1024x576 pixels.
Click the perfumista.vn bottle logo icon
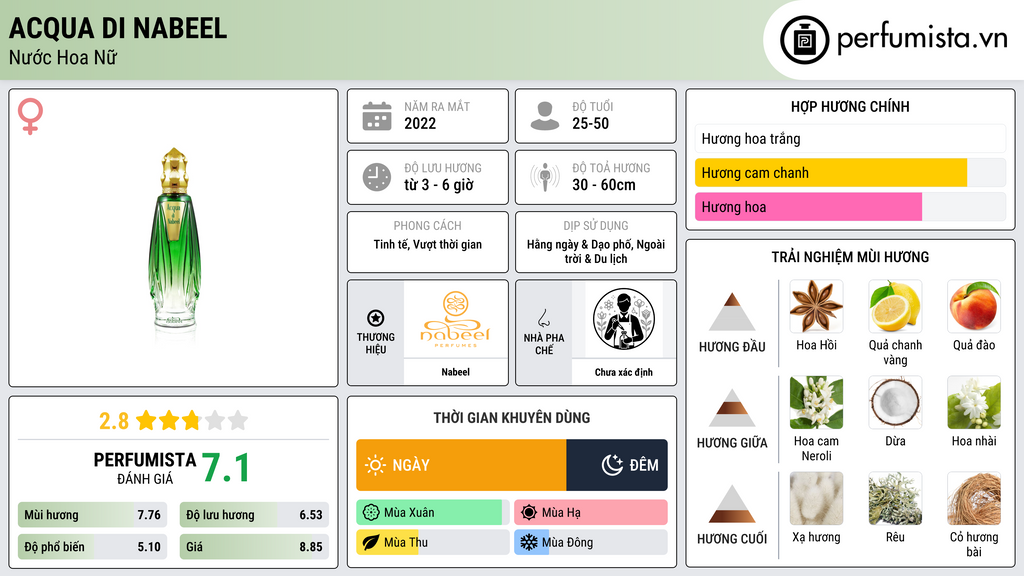click(x=804, y=40)
